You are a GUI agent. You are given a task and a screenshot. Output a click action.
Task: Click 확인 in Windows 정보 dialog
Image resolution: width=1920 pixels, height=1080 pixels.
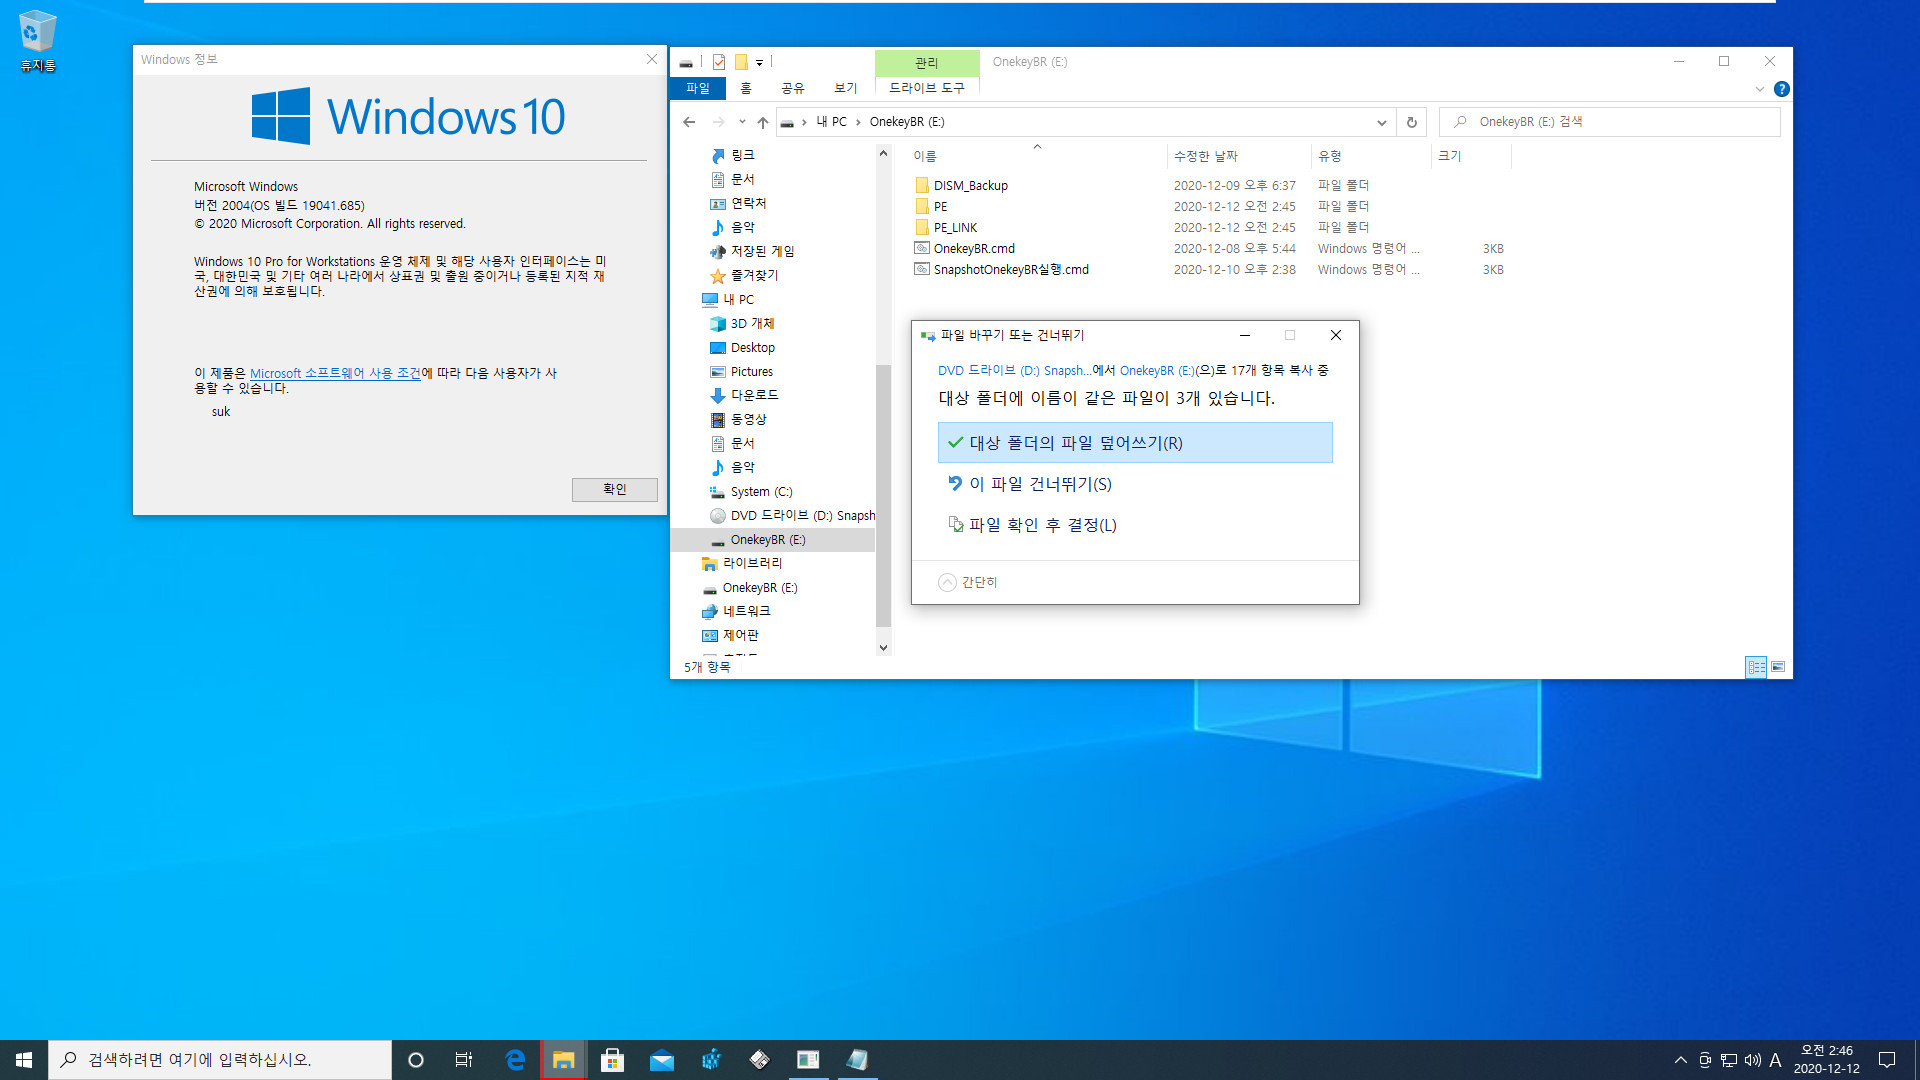click(614, 489)
